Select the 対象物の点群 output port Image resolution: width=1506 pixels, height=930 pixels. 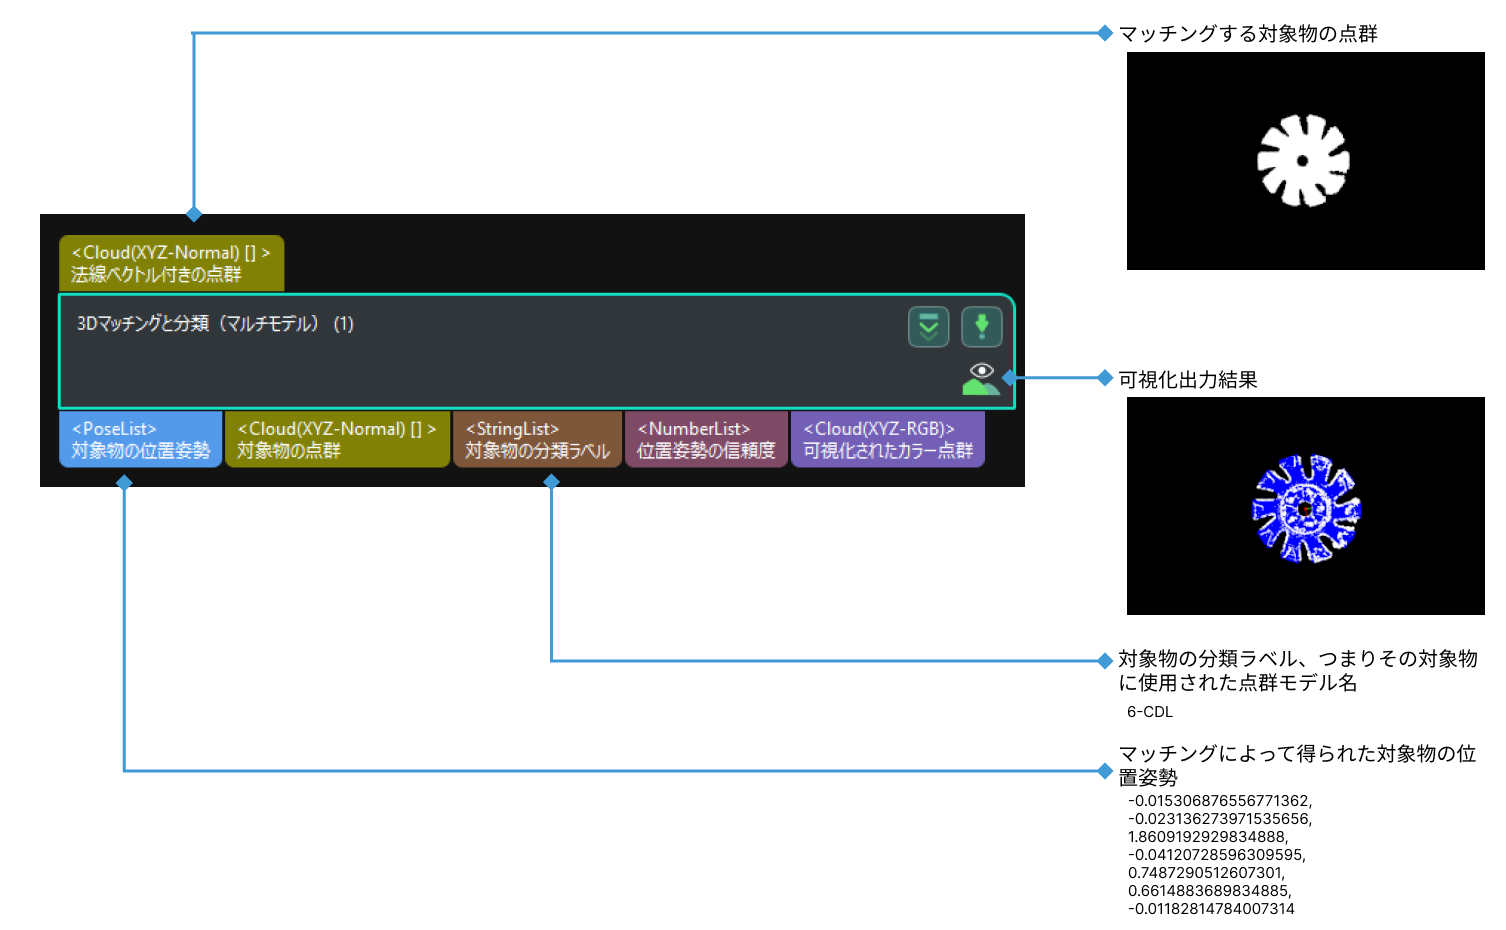click(337, 439)
